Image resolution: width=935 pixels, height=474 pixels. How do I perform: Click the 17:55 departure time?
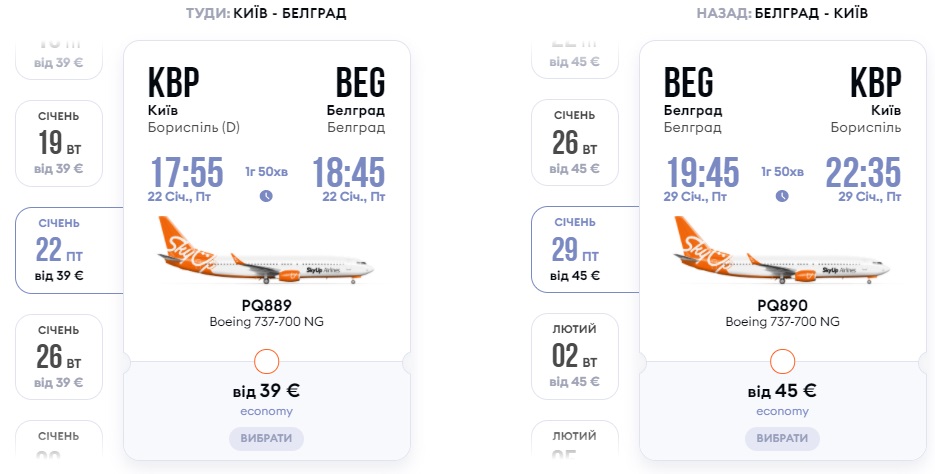point(187,172)
